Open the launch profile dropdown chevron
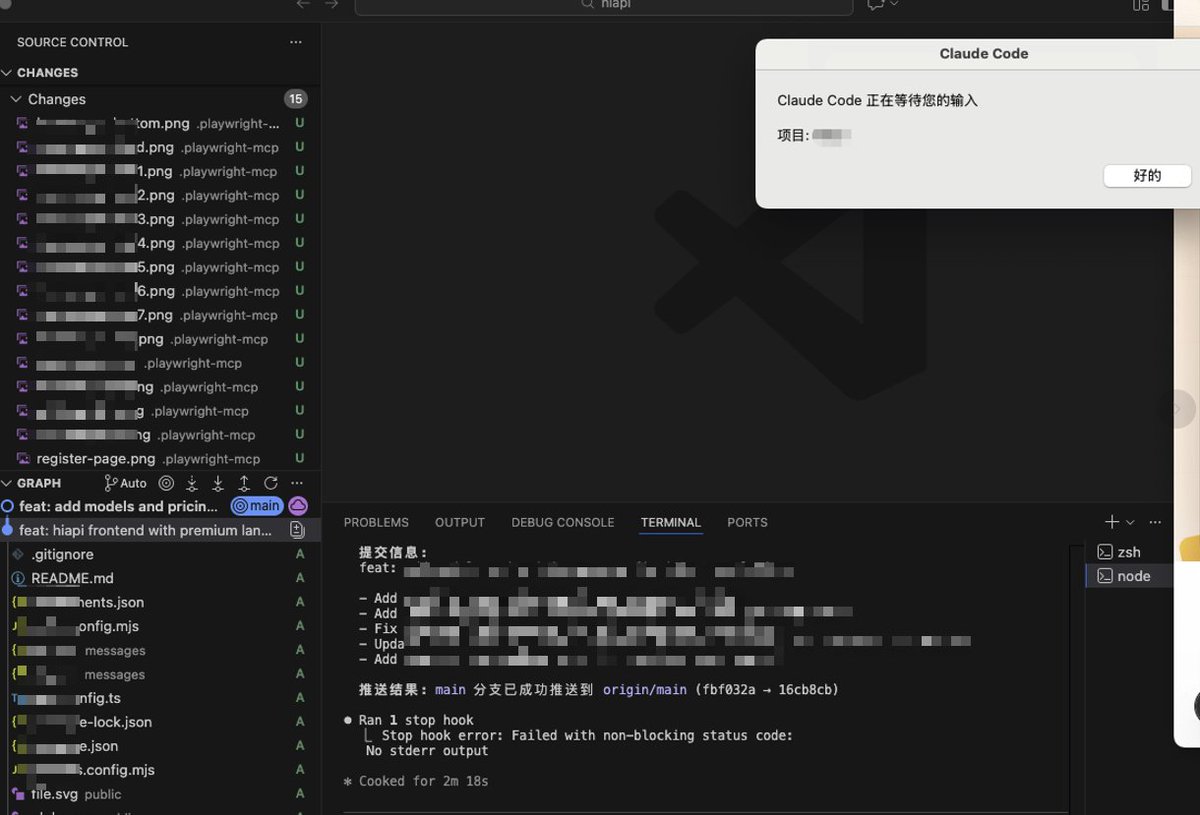Screen dimensions: 1200x815 [1130, 522]
